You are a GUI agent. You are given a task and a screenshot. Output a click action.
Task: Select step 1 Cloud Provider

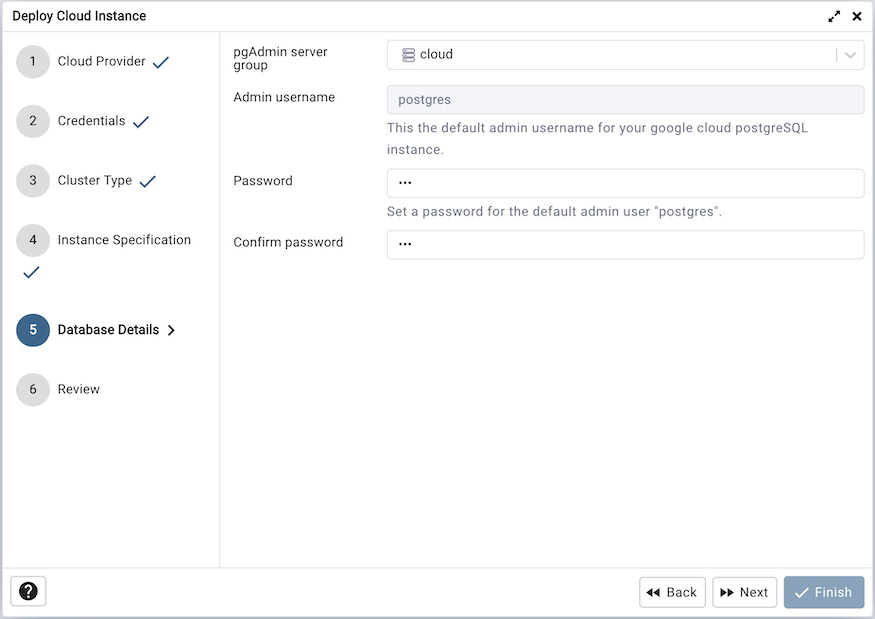pos(33,61)
